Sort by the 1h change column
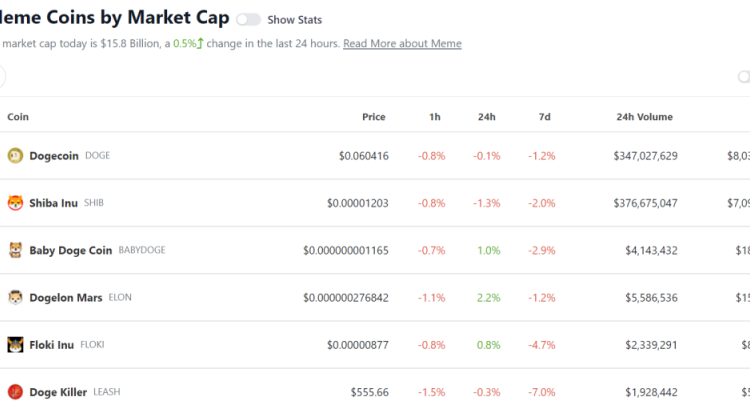Screen dimensions: 750x405 pos(434,117)
